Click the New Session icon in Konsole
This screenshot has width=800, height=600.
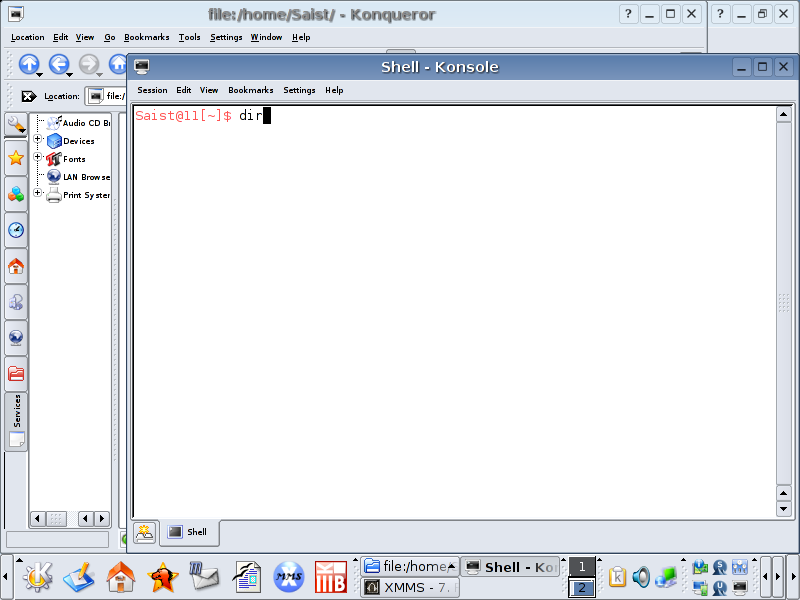click(145, 532)
